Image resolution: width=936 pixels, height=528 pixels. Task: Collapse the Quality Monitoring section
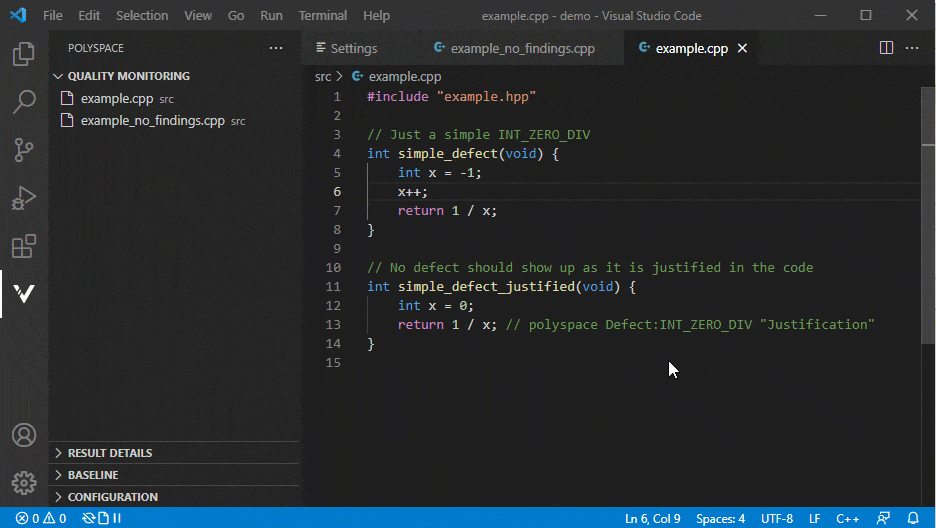(128, 76)
